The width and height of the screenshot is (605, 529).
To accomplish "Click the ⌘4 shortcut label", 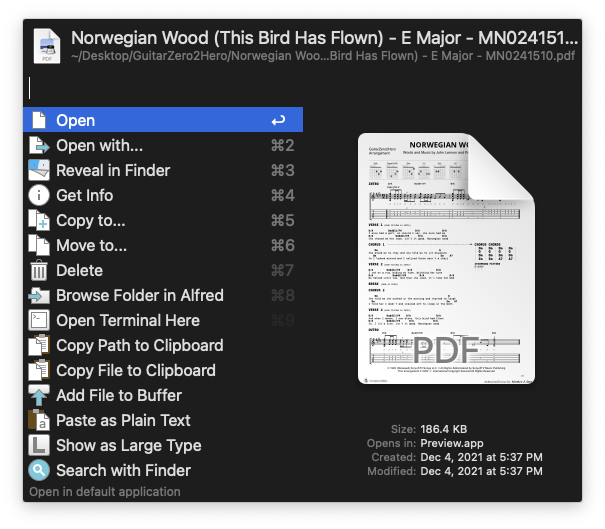I will click(282, 195).
